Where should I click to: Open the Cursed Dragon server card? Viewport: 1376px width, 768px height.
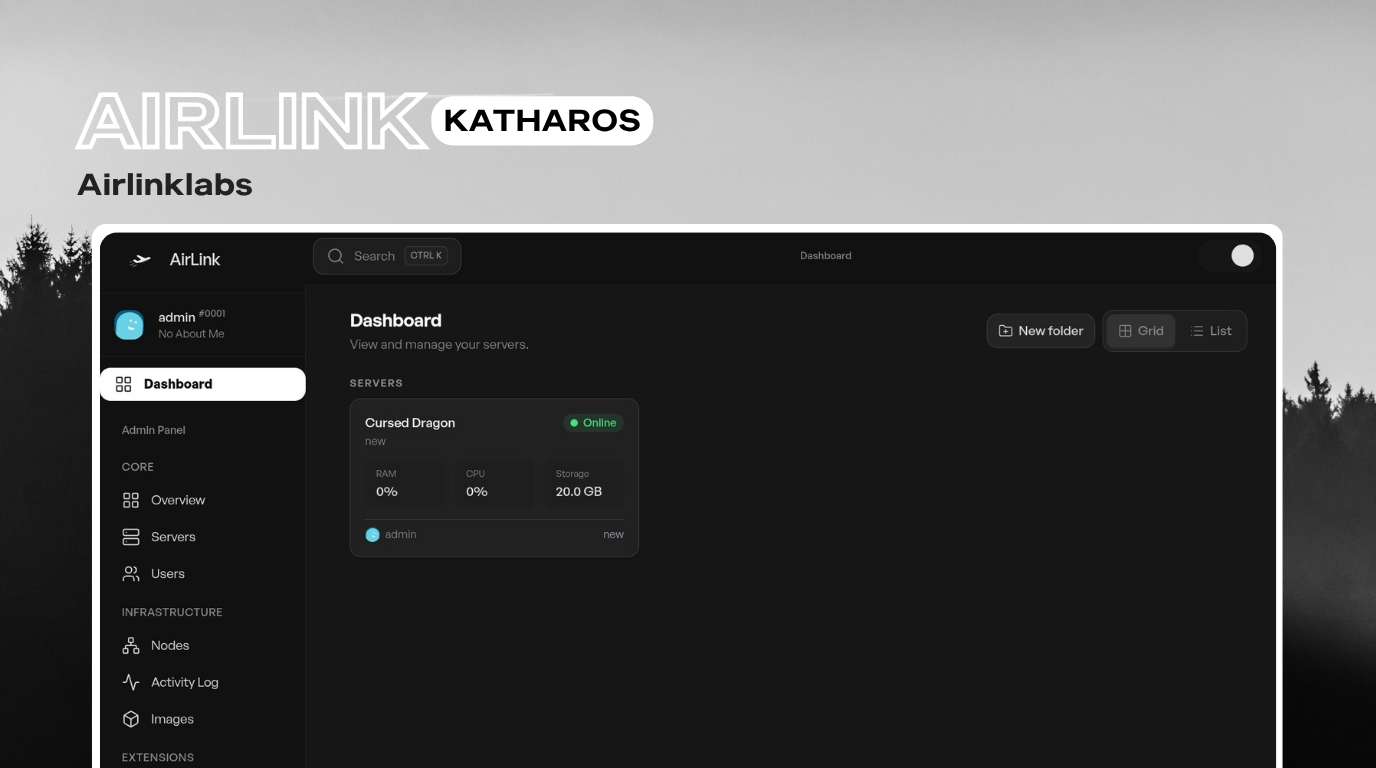494,478
